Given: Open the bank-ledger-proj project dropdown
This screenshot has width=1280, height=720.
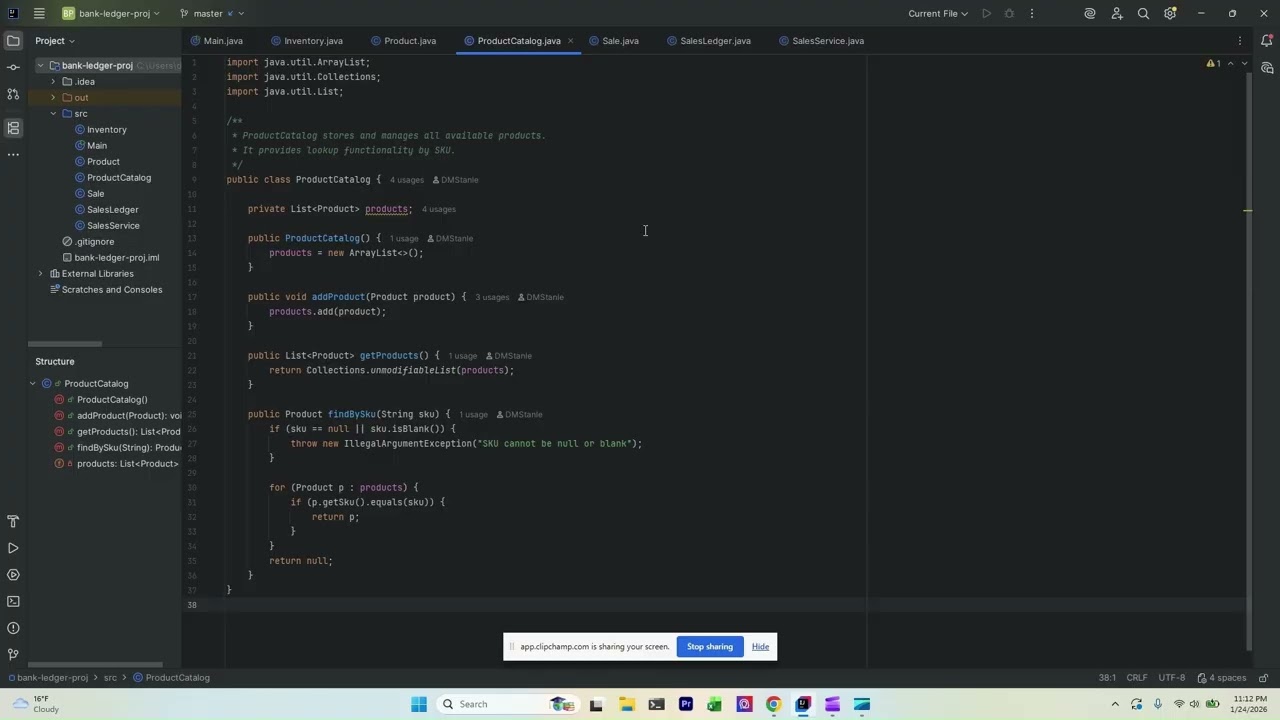Looking at the screenshot, I should click(111, 13).
